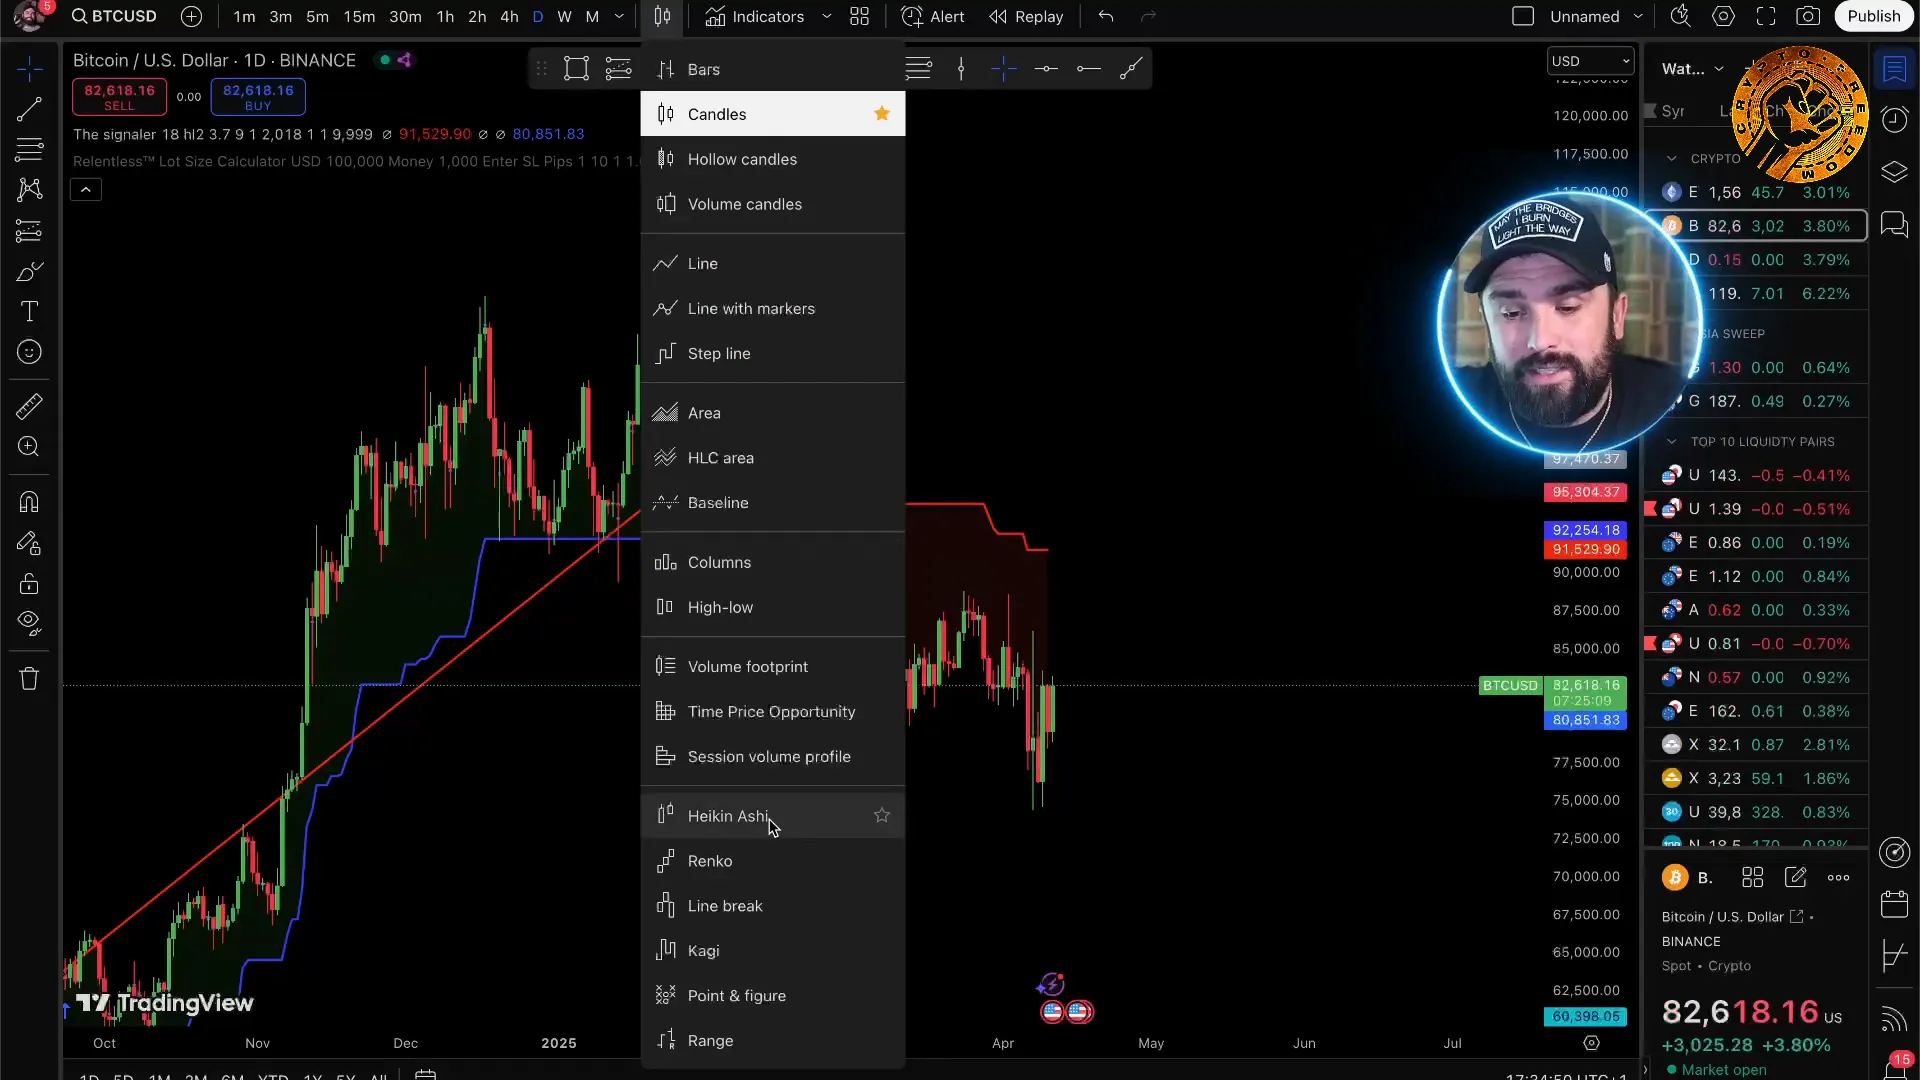Open the forecasting and measurement tools

(29, 231)
